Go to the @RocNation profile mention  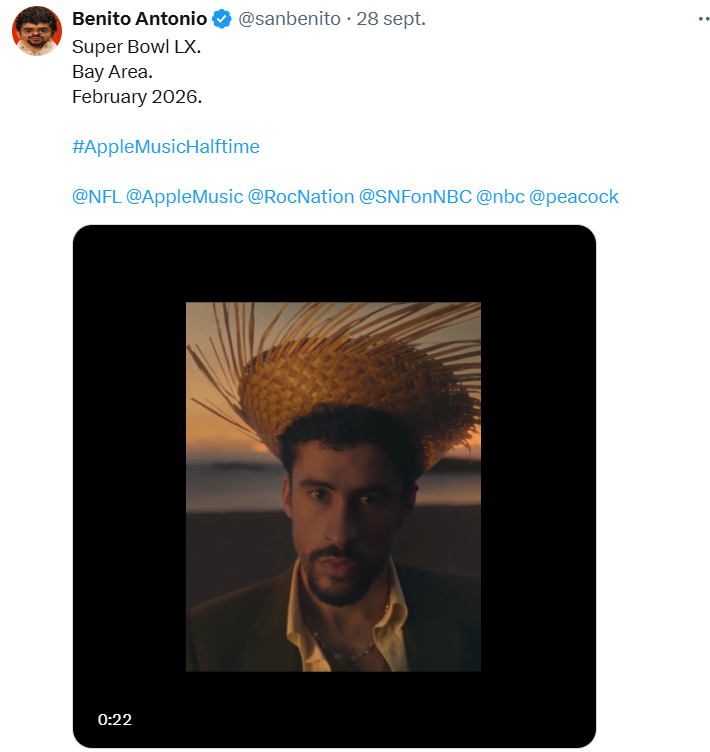click(301, 197)
